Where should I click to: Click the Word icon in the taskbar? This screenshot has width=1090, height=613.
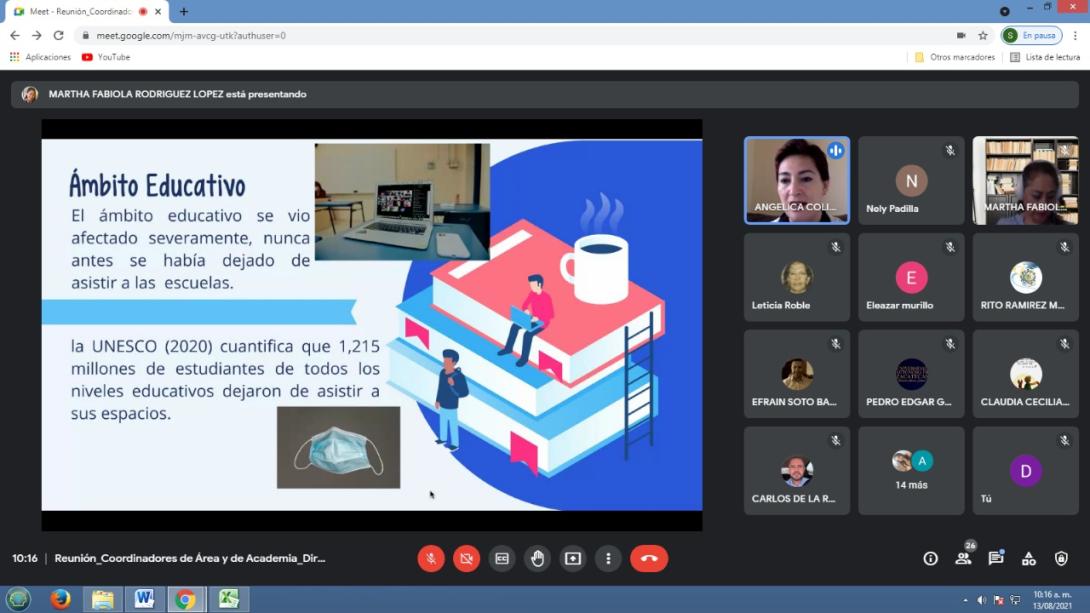(x=144, y=599)
